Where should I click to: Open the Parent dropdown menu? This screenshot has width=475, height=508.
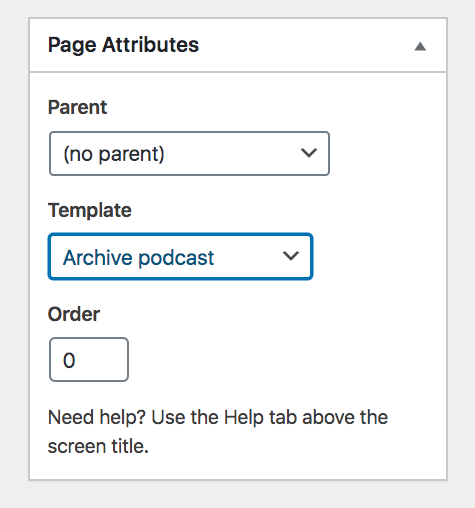coord(189,153)
